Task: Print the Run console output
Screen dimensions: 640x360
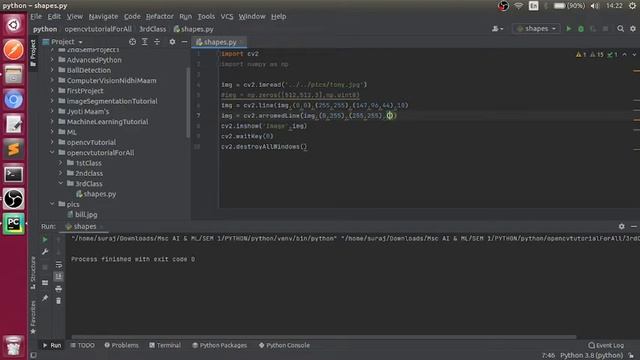Action: coord(59,289)
